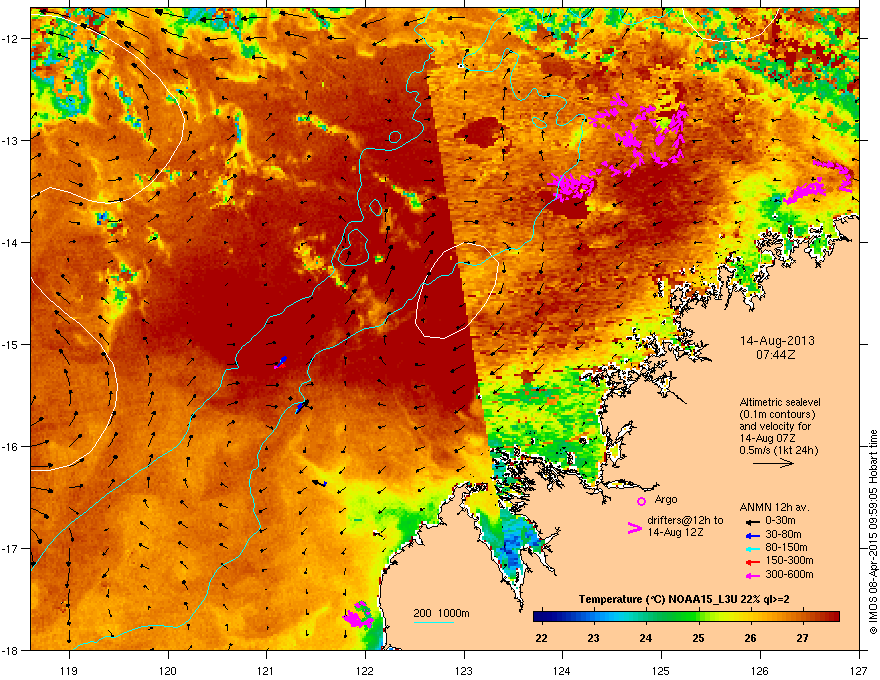Click the magenta drifters chevron legend symbol
The width and height of the screenshot is (880, 680).
tap(634, 528)
